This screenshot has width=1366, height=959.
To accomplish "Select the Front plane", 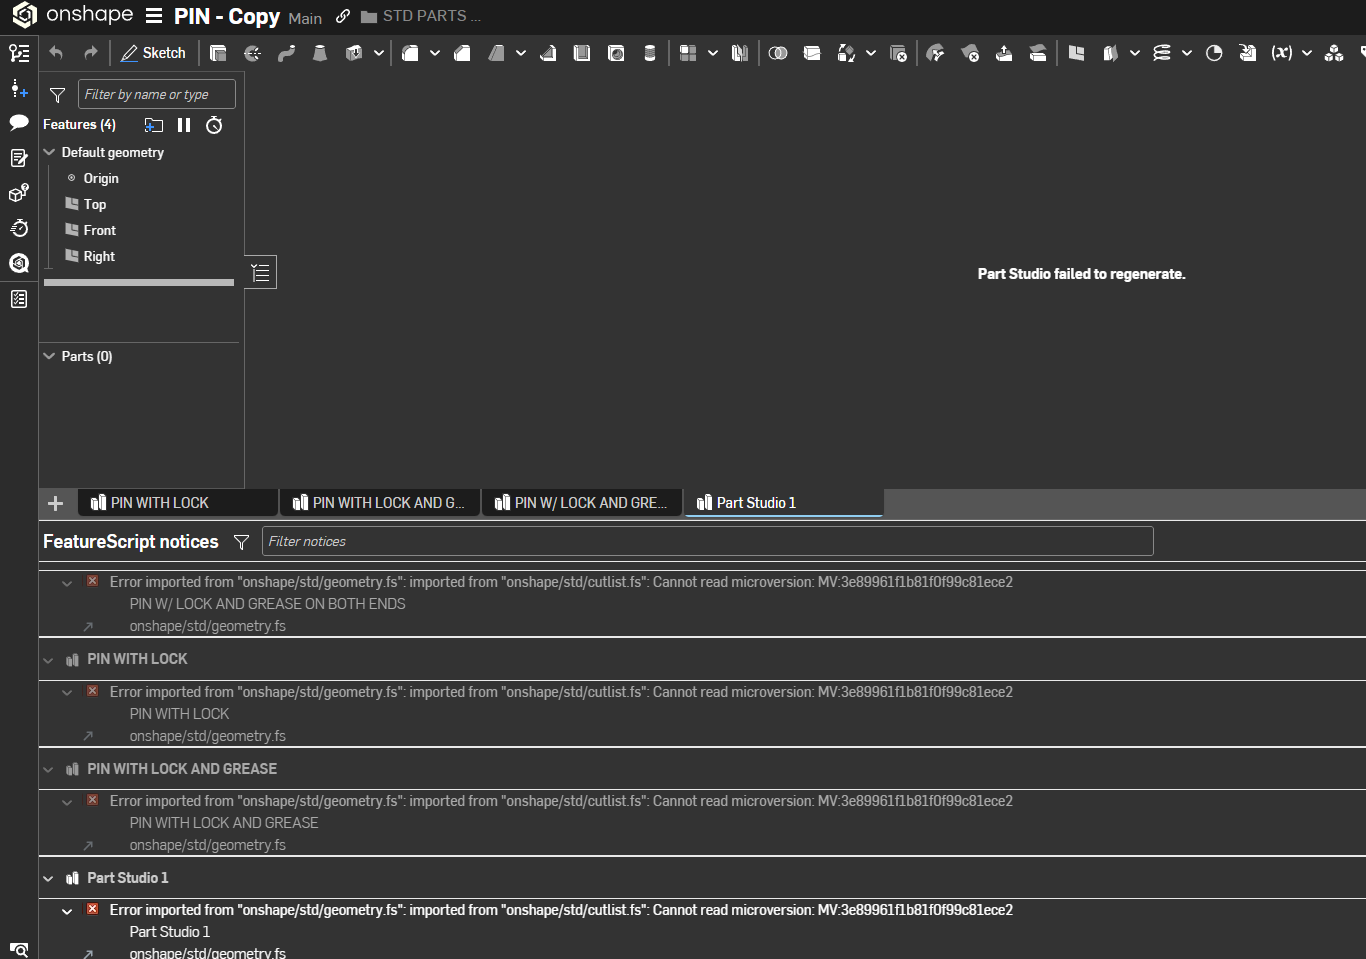I will click(x=99, y=230).
